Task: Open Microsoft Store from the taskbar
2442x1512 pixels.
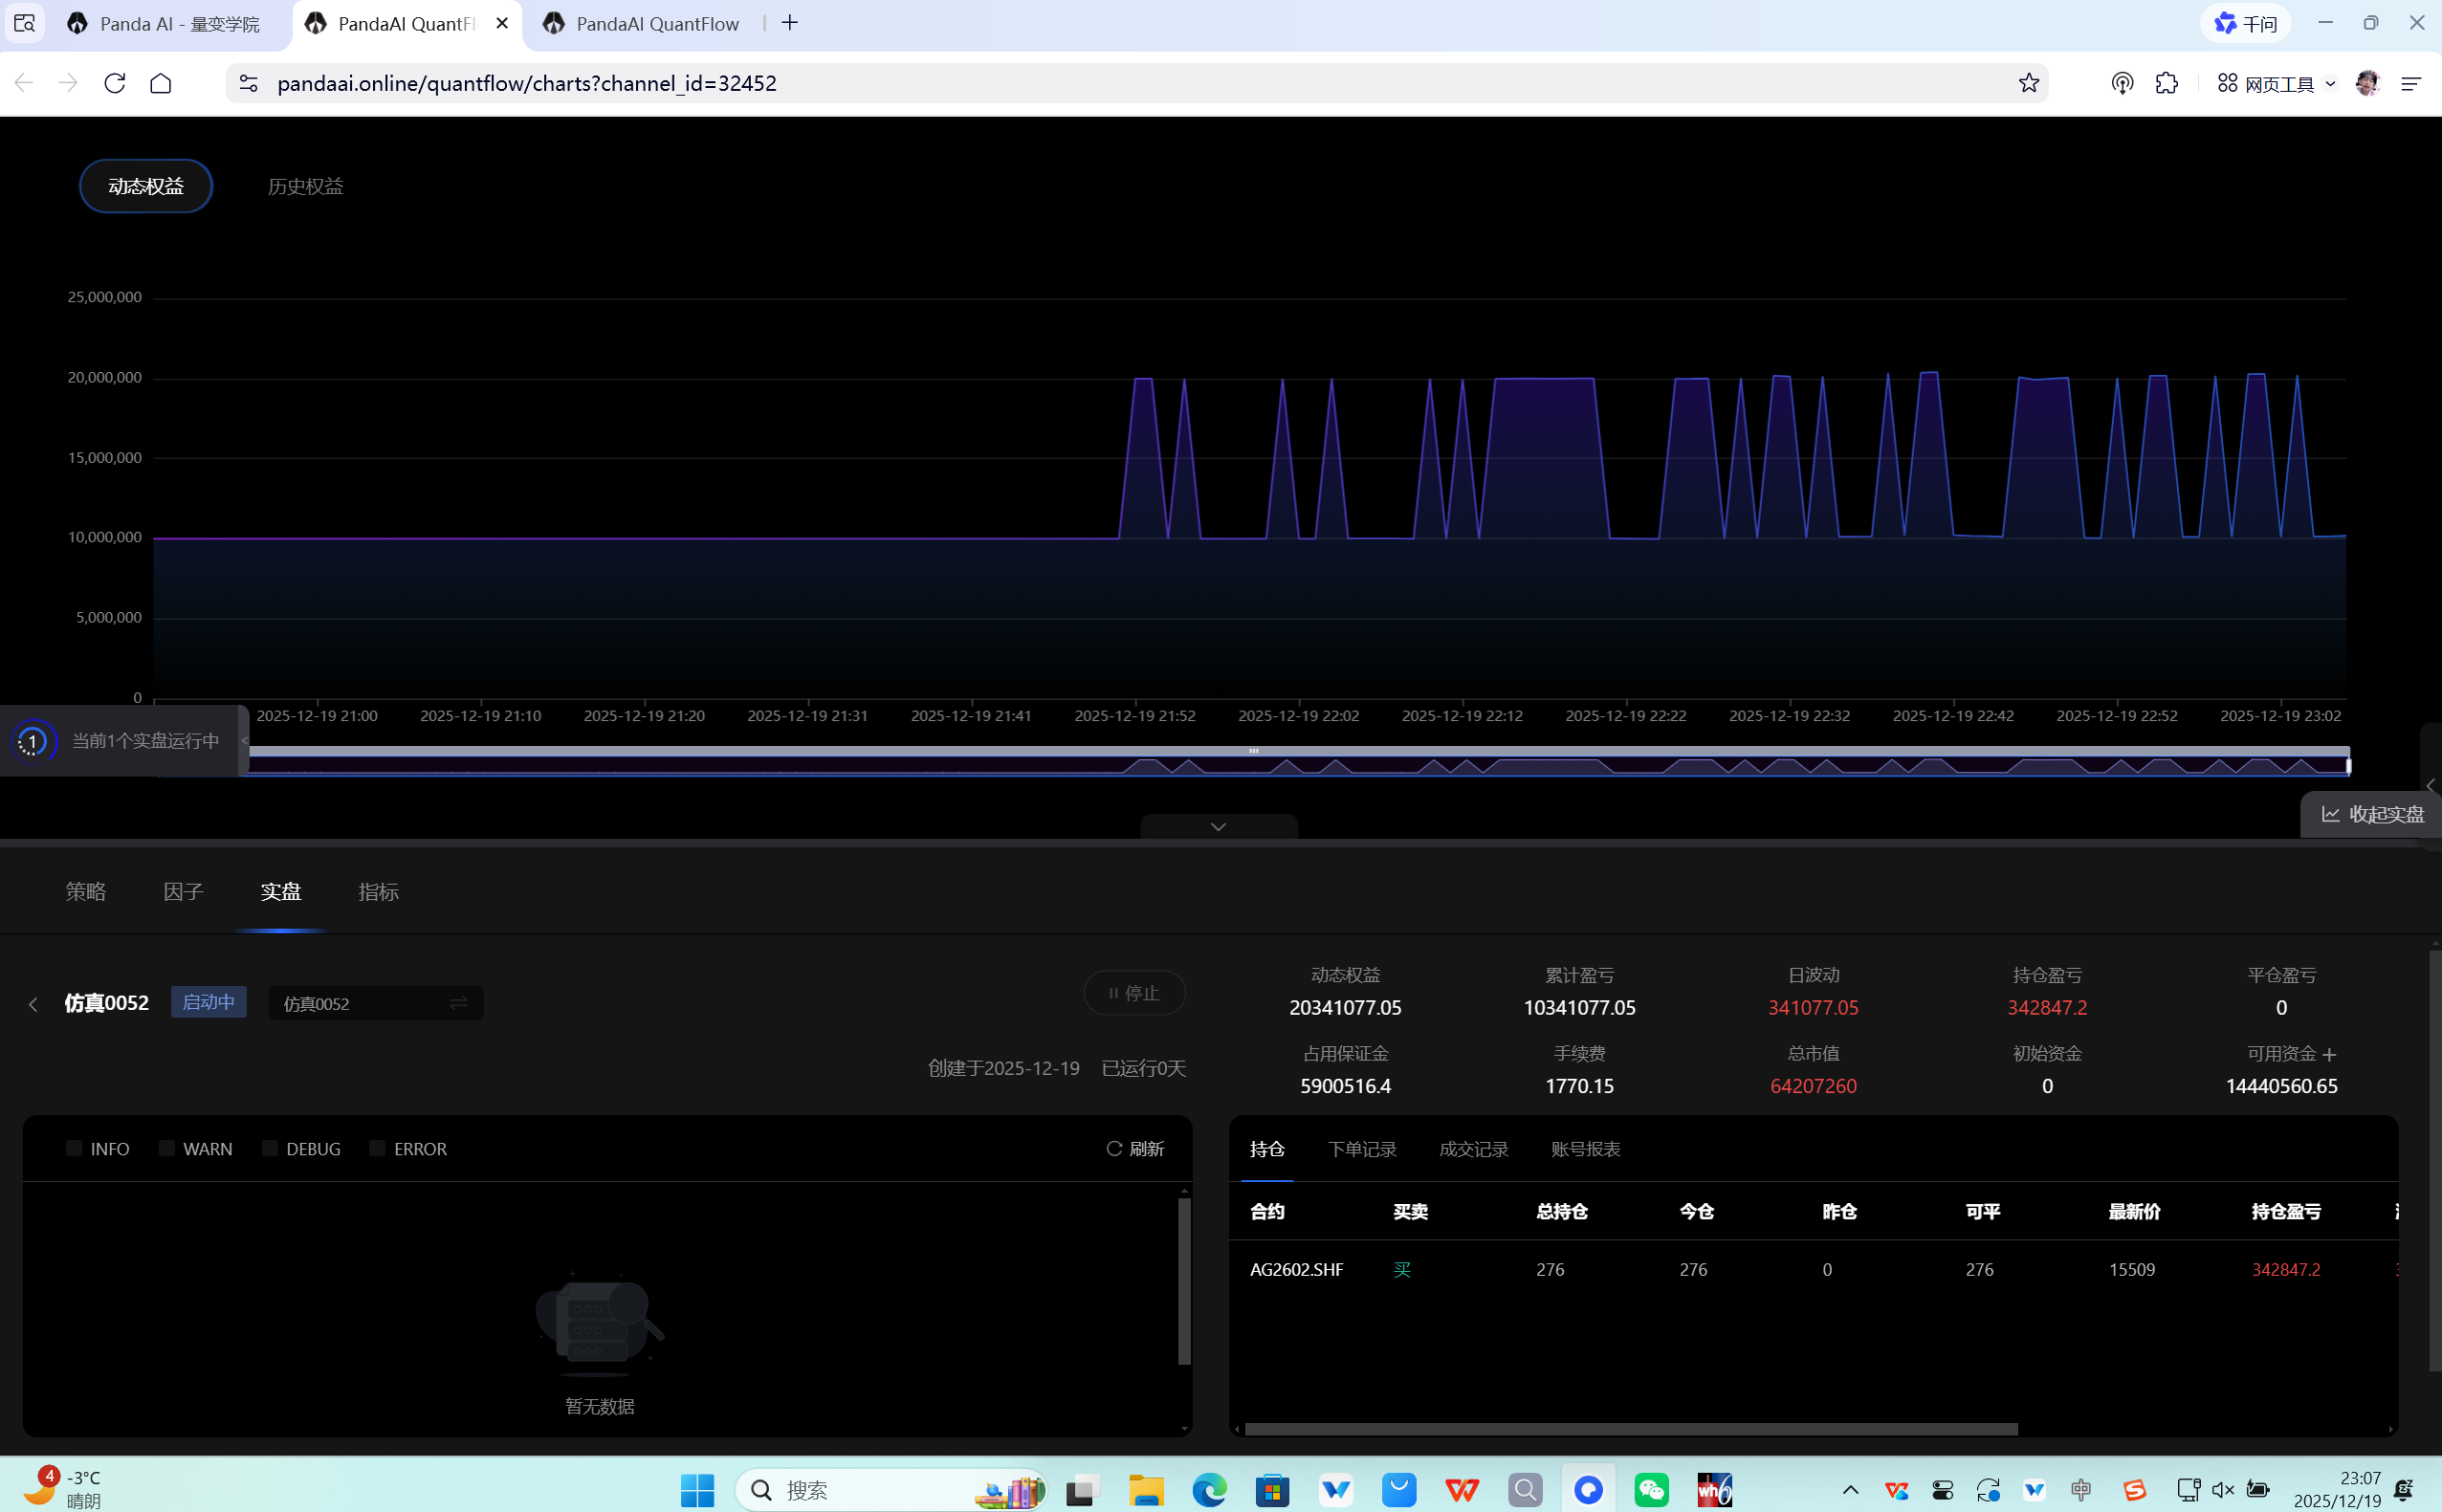Action: click(x=1272, y=1490)
